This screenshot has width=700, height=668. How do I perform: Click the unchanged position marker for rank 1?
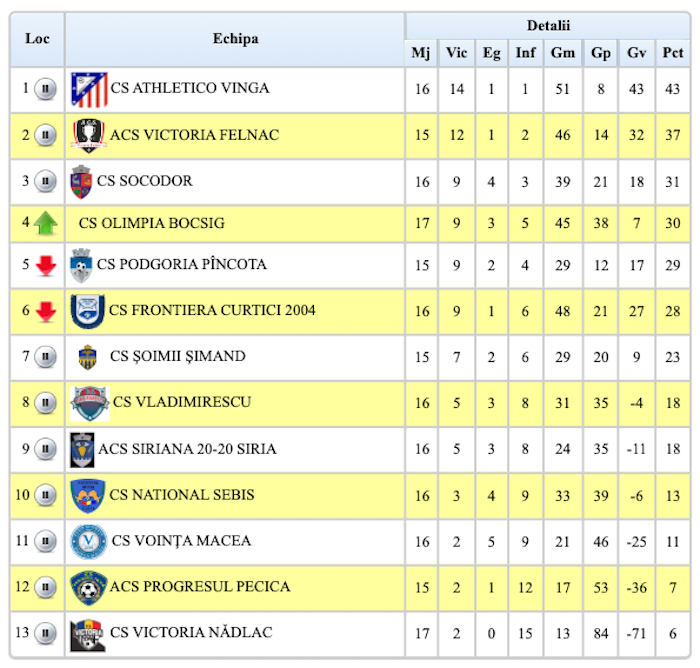[x=46, y=89]
